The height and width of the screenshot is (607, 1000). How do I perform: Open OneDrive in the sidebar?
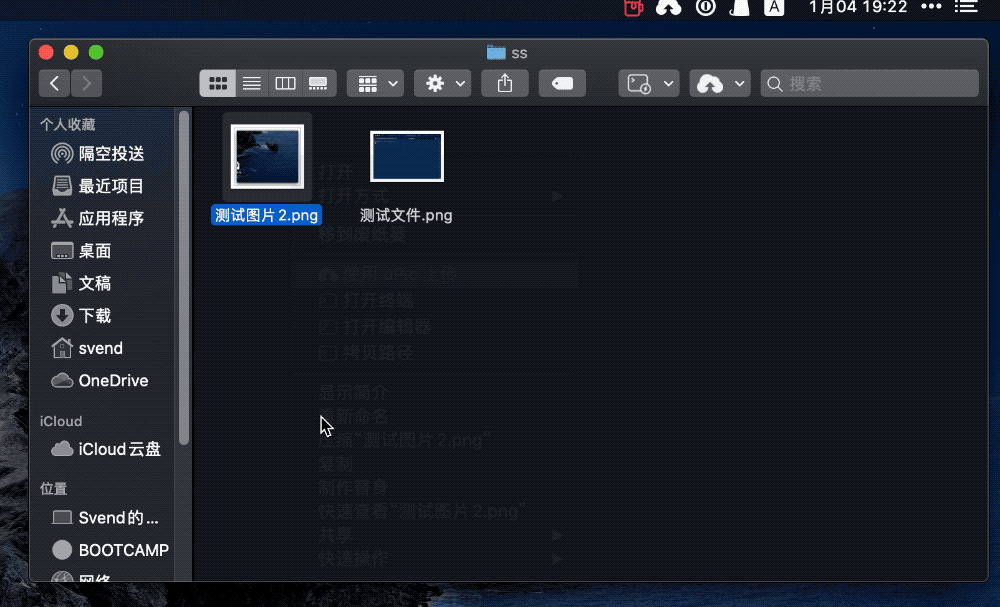99,381
